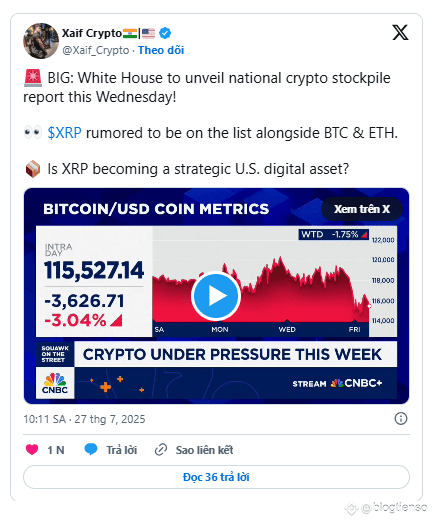Click the 1 N like count
This screenshot has width=435, height=525.
(56, 450)
